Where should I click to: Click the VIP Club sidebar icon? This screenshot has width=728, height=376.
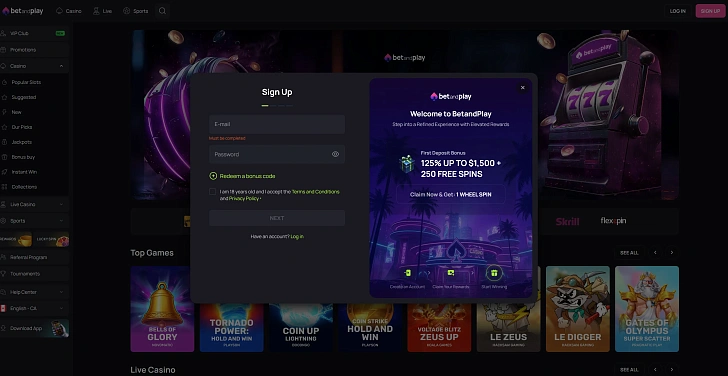[4, 33]
